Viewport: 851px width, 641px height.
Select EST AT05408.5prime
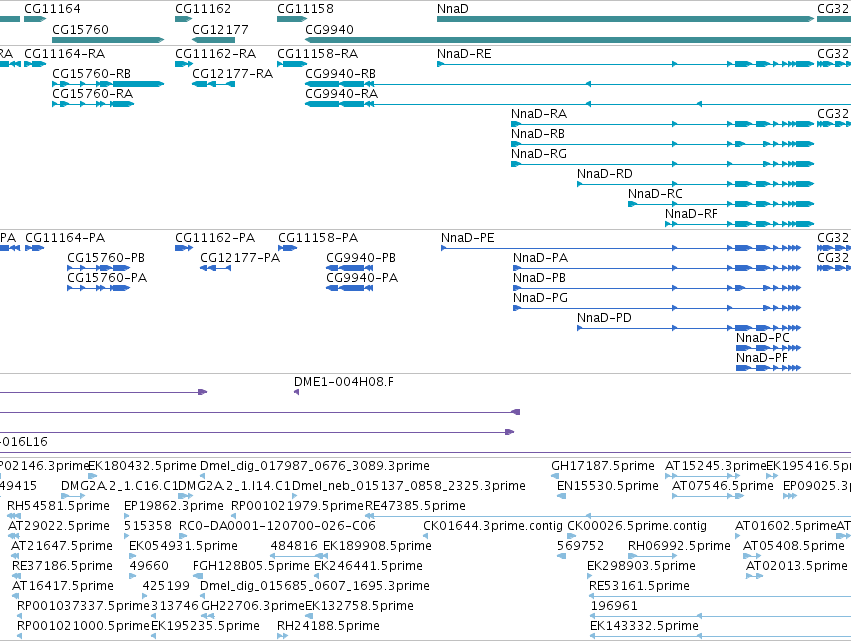tap(794, 547)
